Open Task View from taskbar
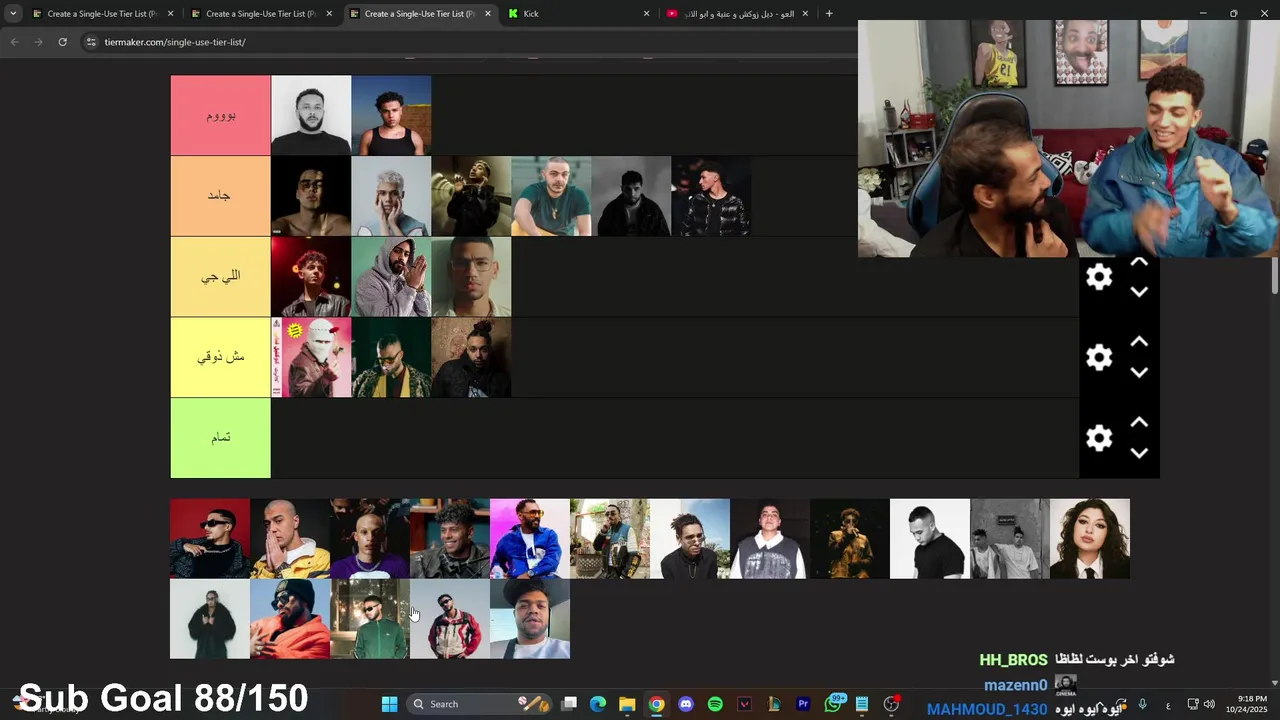The image size is (1280, 720). [x=569, y=704]
